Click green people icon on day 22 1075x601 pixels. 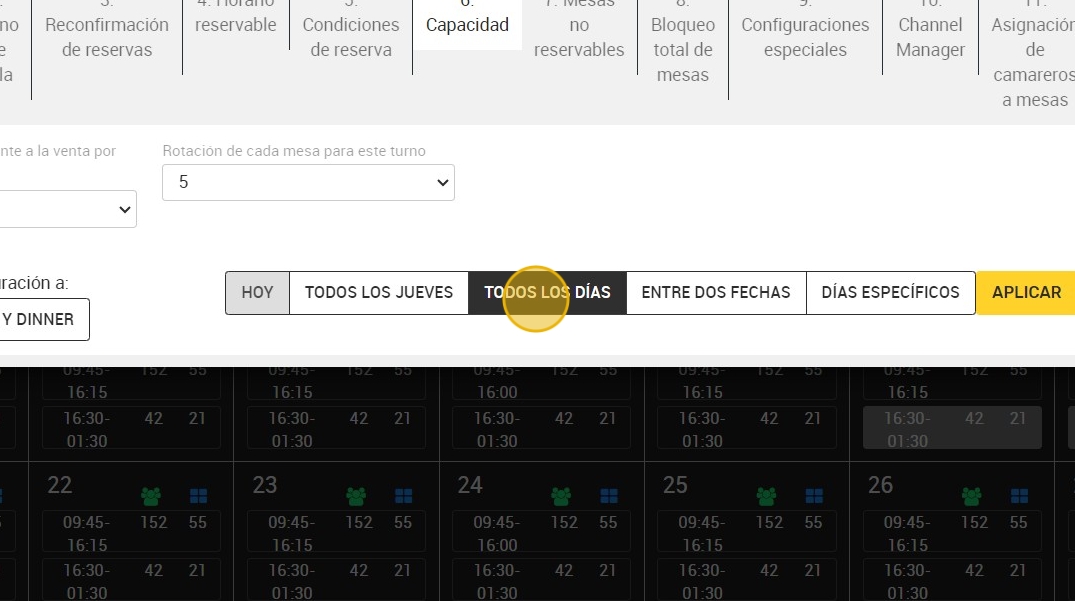(151, 495)
